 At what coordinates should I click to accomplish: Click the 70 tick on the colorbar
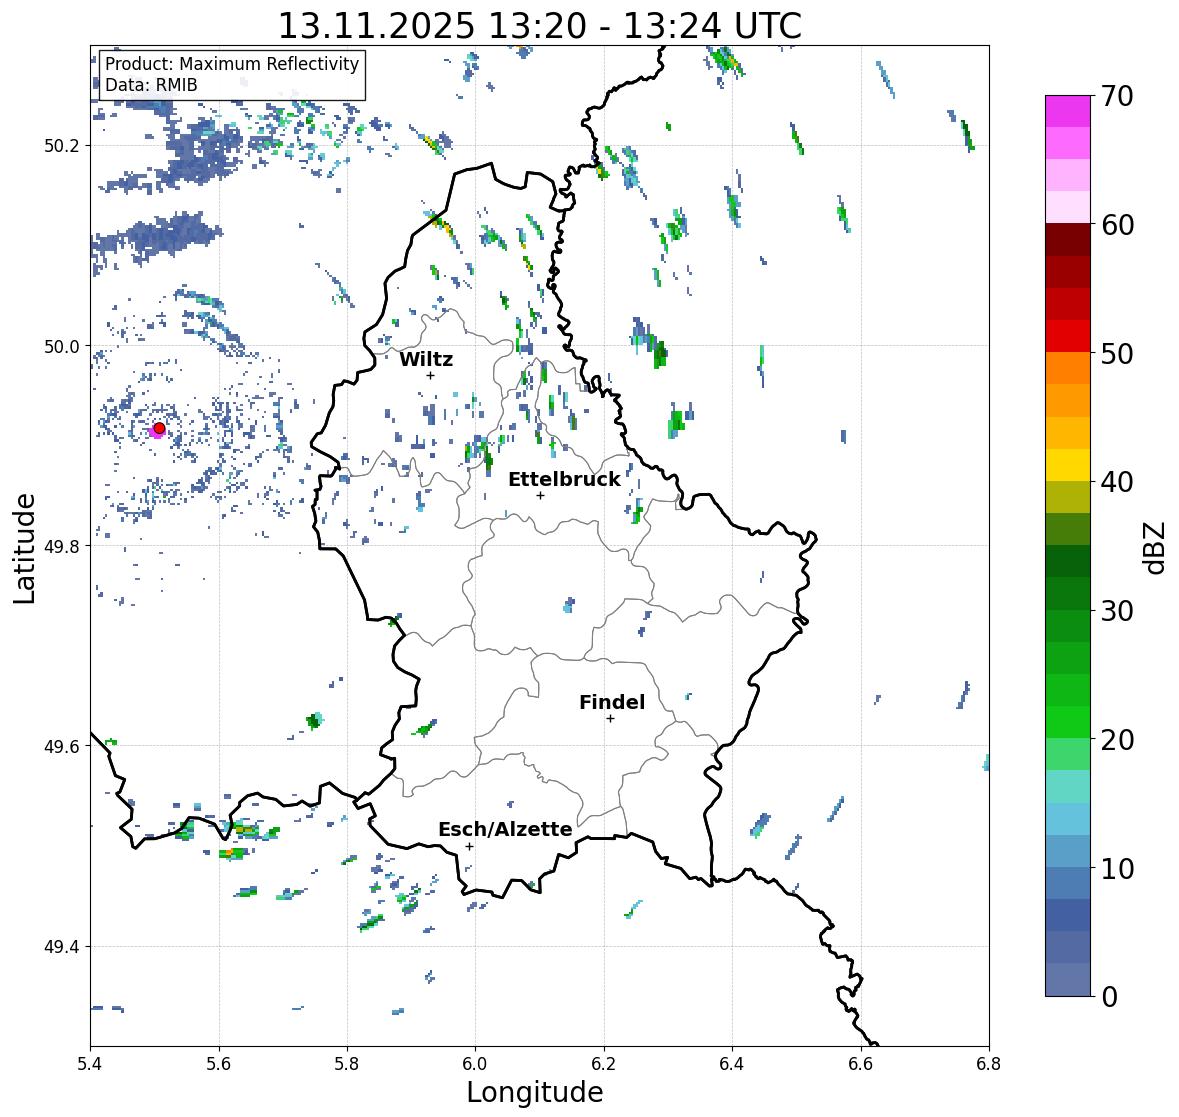coord(1117,96)
